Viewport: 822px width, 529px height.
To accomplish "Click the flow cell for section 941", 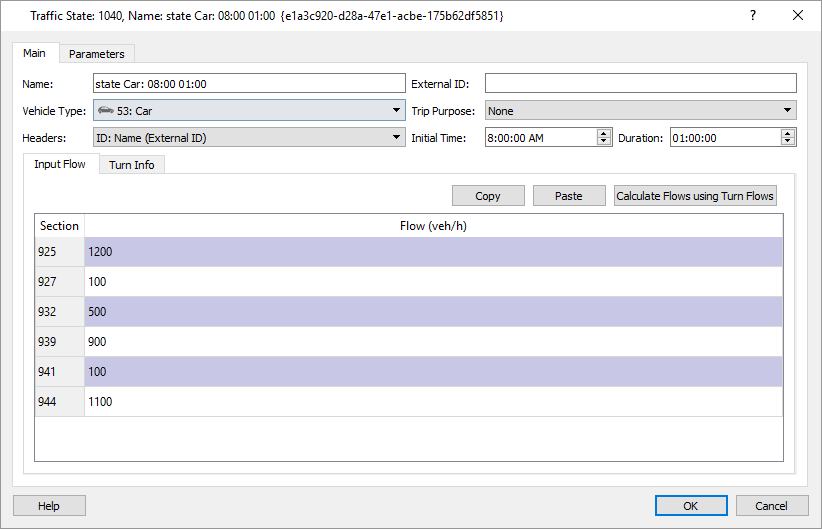I will click(x=434, y=372).
